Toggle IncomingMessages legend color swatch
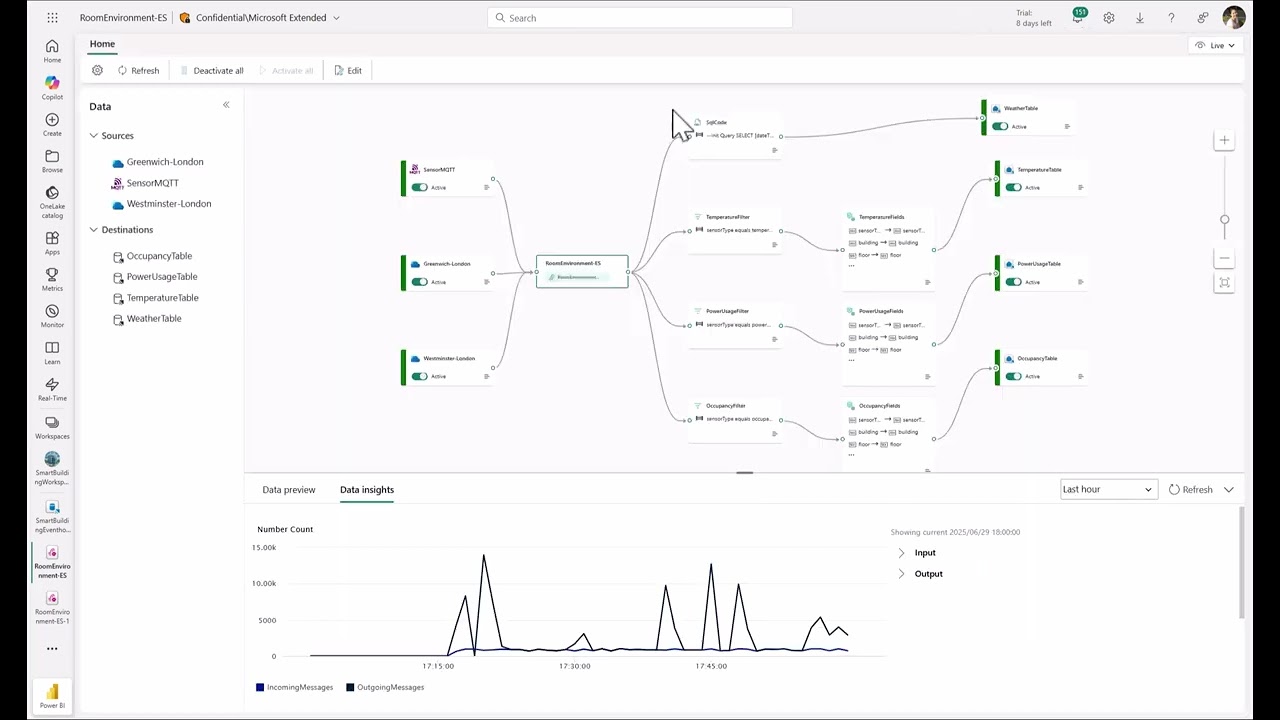 260,687
